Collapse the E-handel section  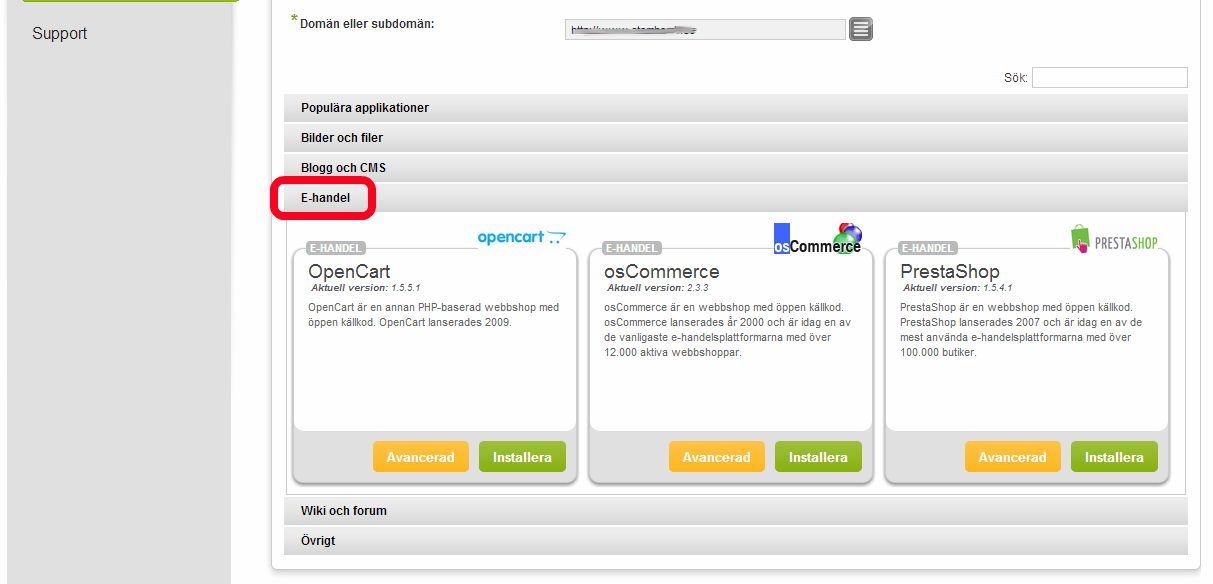point(326,198)
